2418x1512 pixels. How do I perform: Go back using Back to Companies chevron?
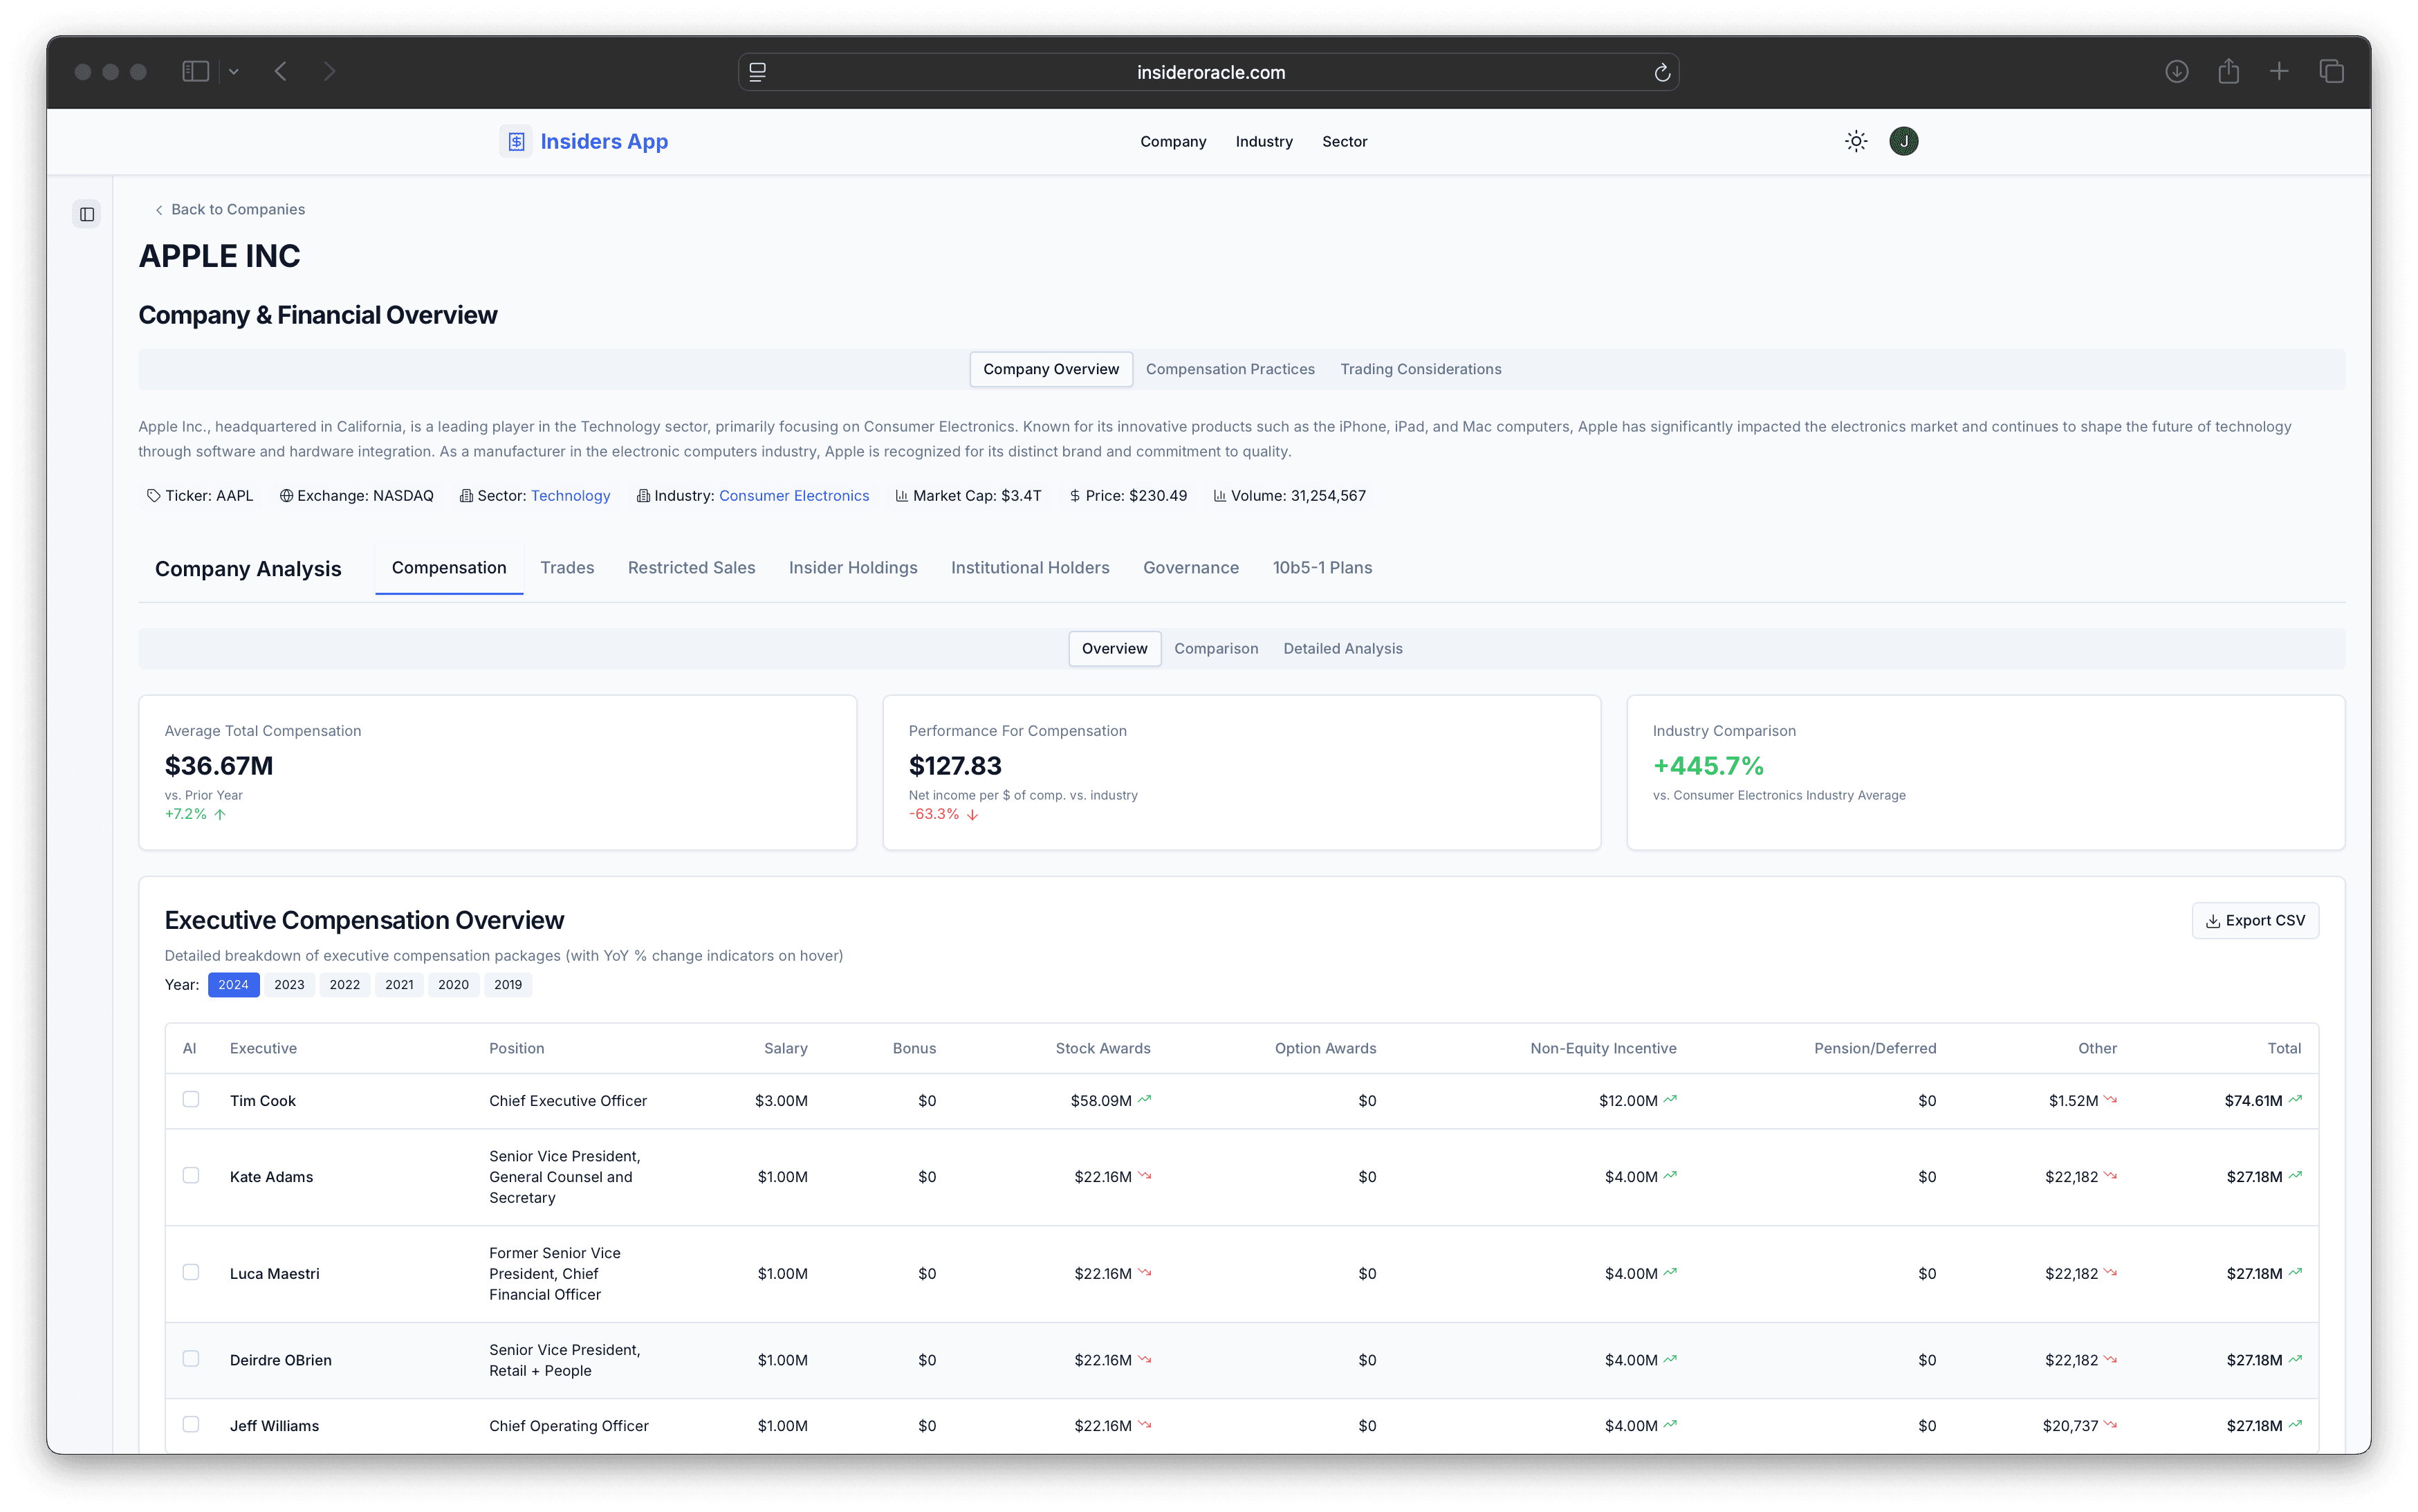(159, 210)
